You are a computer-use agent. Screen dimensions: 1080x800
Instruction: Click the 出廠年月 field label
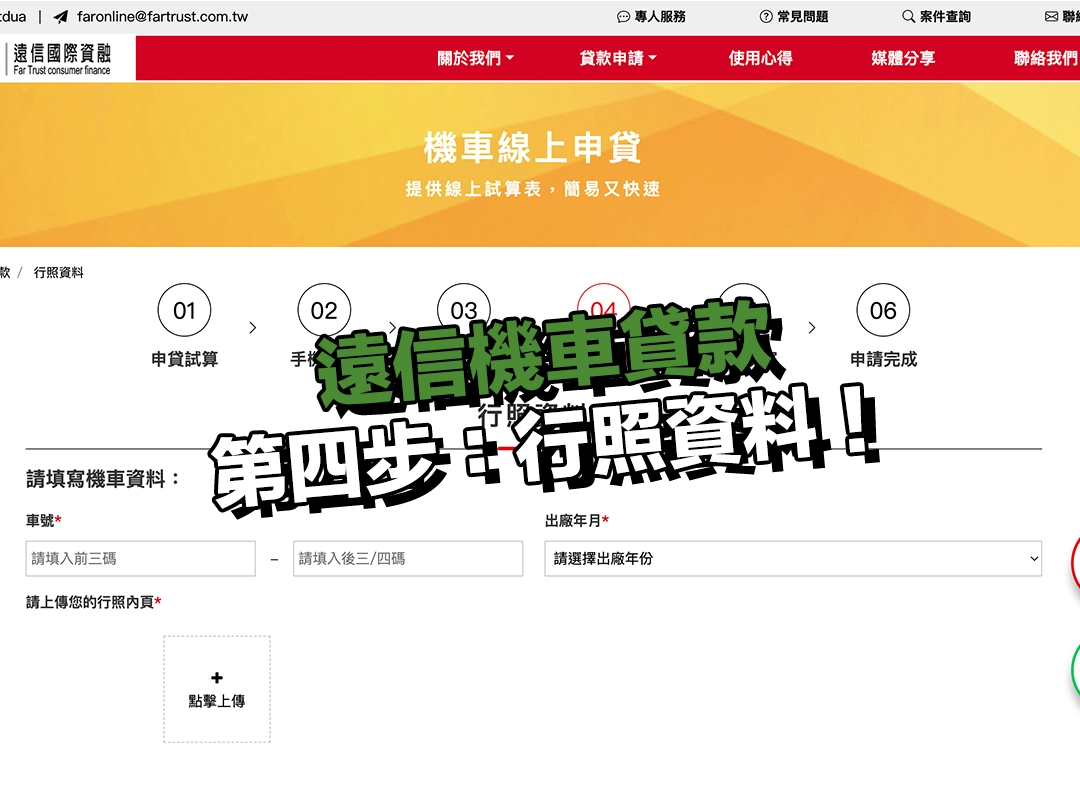pyautogui.click(x=577, y=520)
